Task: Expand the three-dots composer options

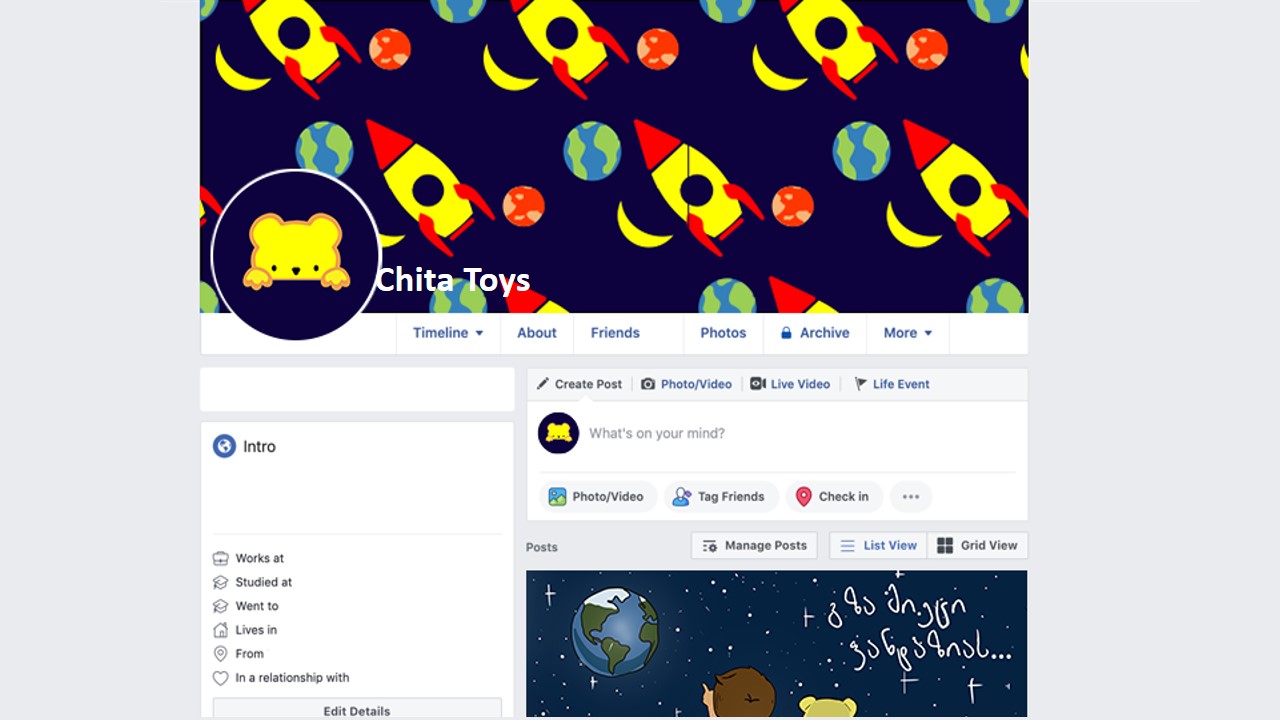Action: click(x=911, y=496)
